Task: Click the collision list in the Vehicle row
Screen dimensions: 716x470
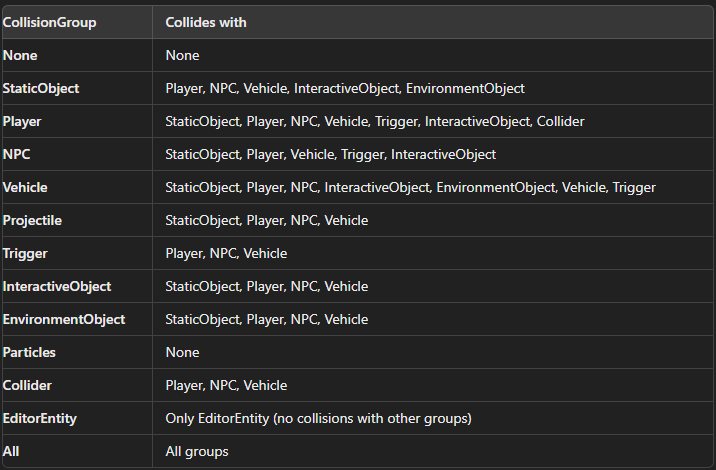Action: click(x=410, y=187)
